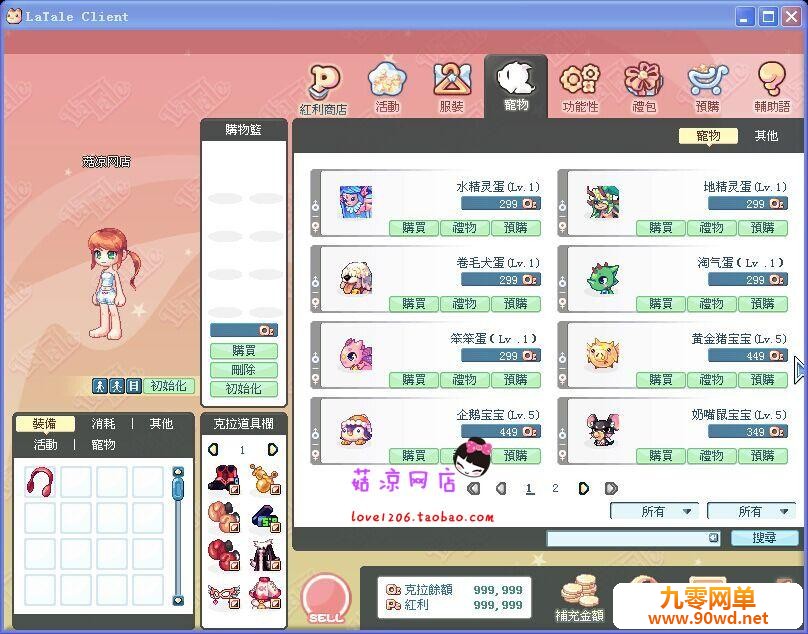
Task: Expand the second 所有 filter dropdown
Action: tap(752, 511)
